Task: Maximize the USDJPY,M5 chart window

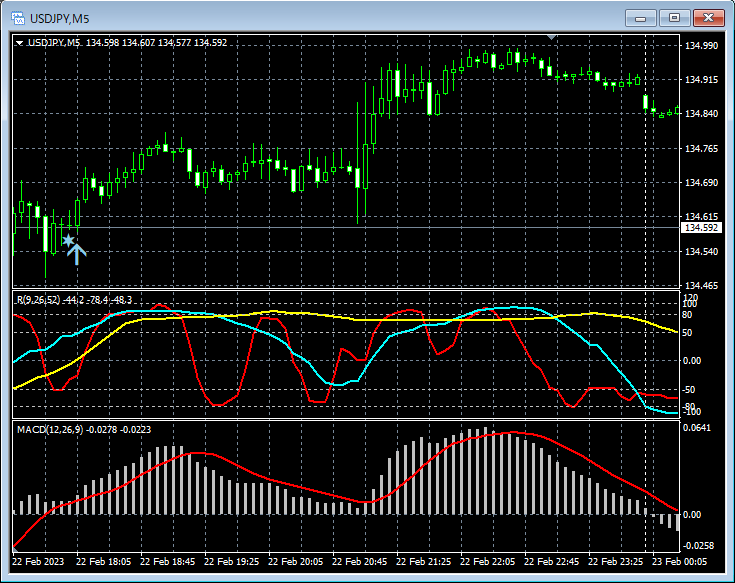Action: (x=675, y=17)
